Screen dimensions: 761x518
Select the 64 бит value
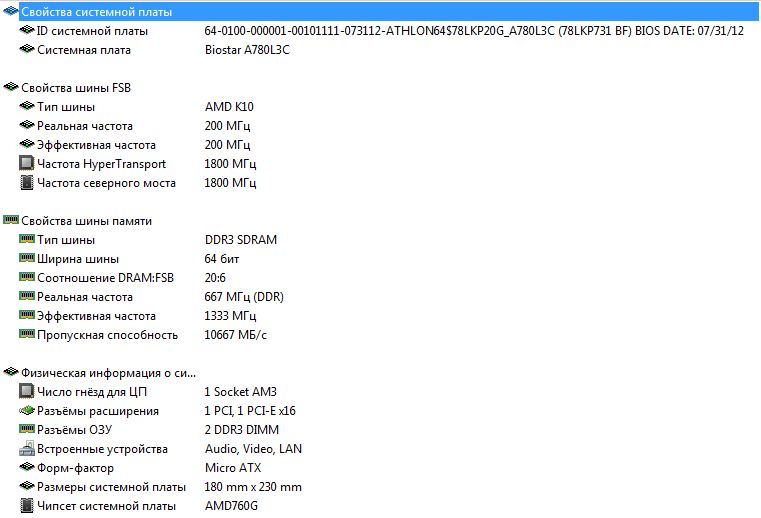click(222, 259)
